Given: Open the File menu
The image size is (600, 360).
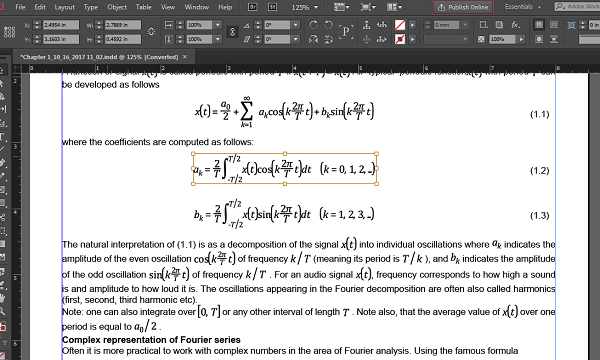Looking at the screenshot, I should pos(20,7).
